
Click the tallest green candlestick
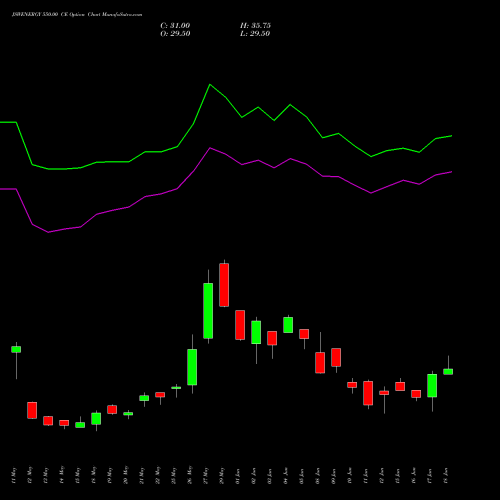(208, 311)
